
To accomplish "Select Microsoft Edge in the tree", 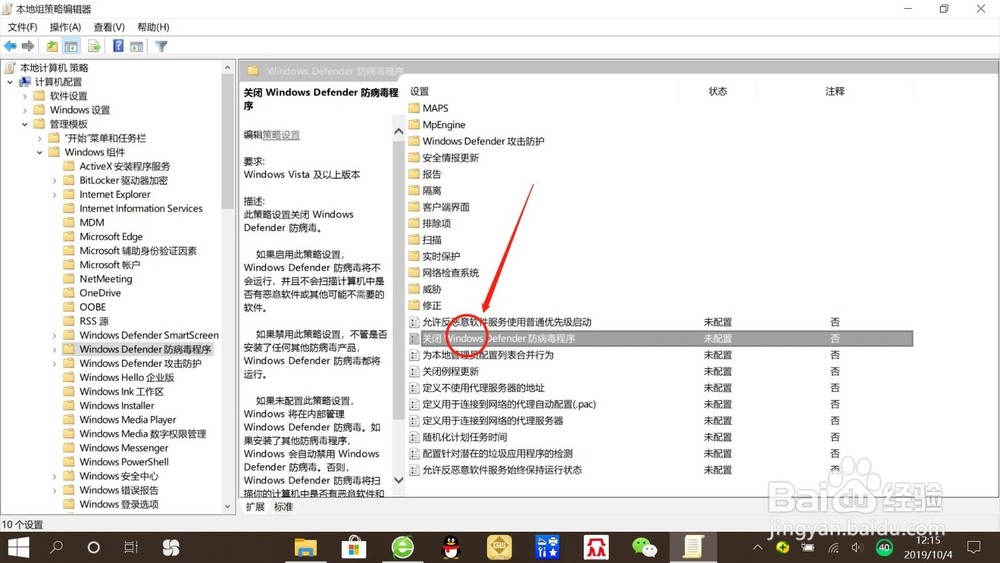I will coord(111,237).
